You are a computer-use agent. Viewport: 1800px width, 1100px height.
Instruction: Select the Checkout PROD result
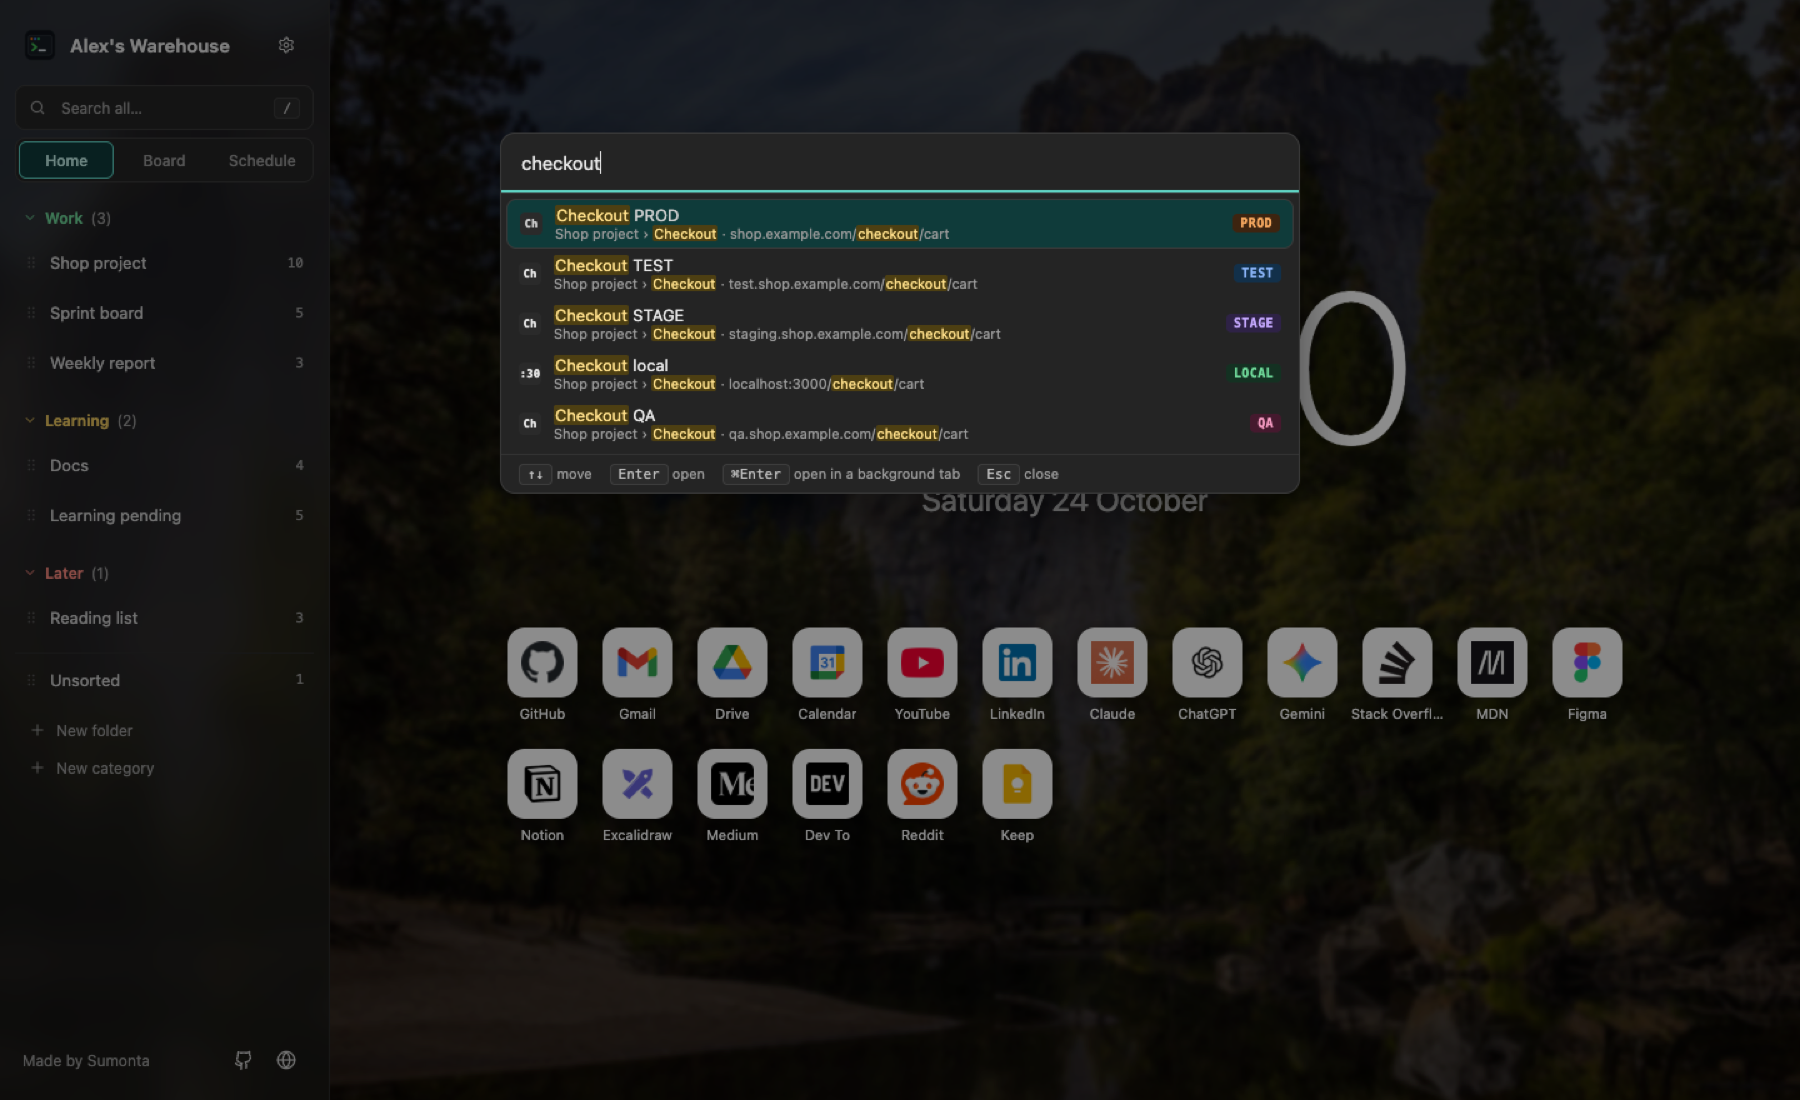[899, 224]
